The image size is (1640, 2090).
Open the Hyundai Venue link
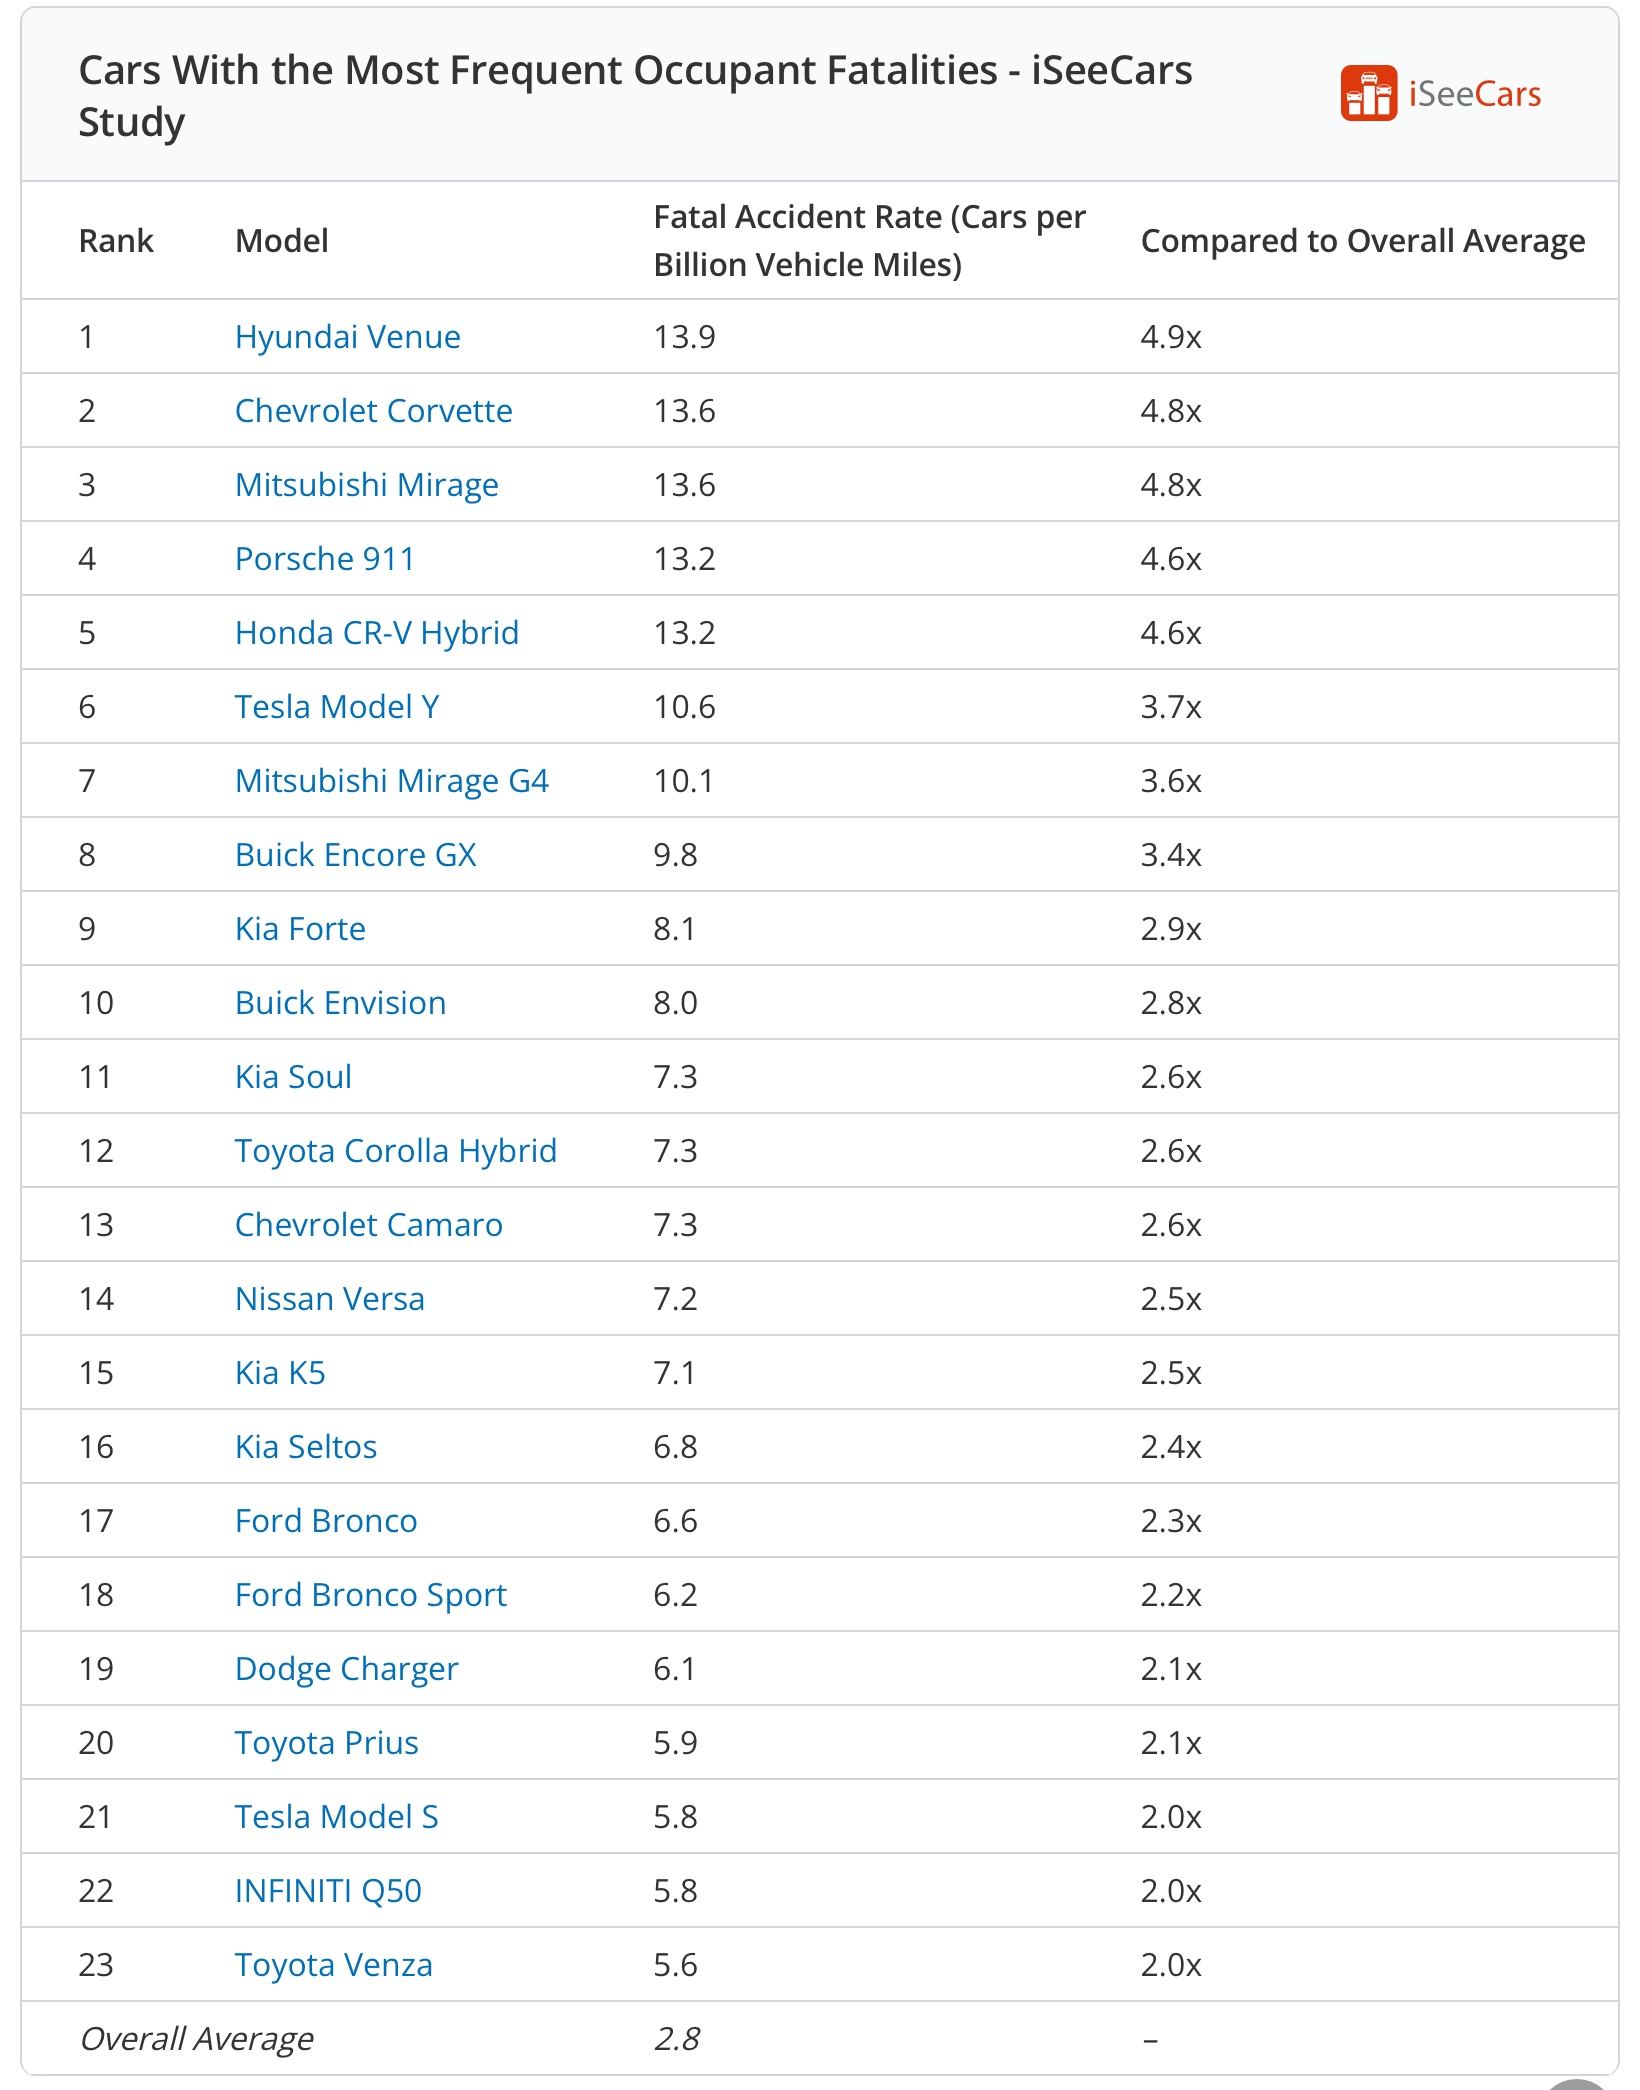click(x=347, y=337)
